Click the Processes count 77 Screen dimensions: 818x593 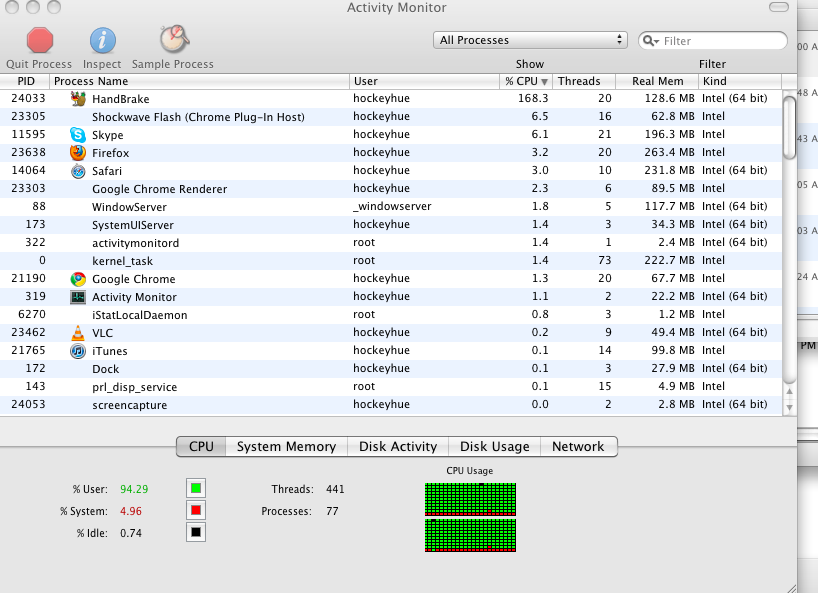click(332, 511)
